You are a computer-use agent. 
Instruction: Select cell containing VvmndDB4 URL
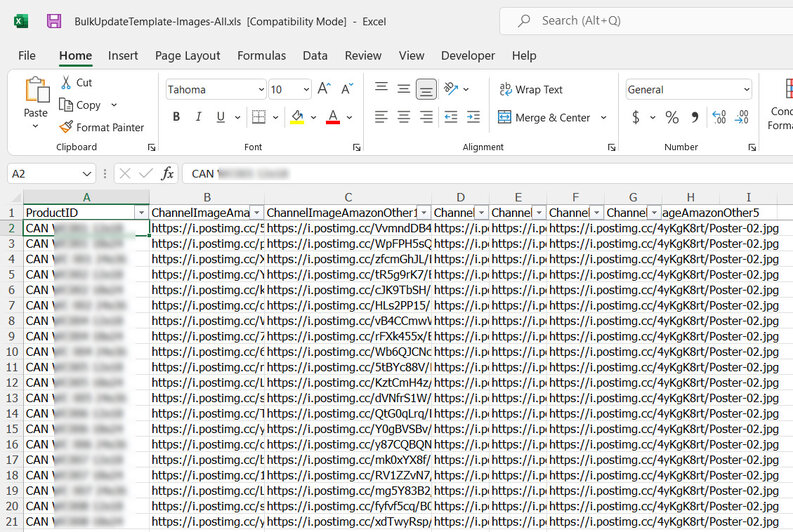(x=348, y=228)
